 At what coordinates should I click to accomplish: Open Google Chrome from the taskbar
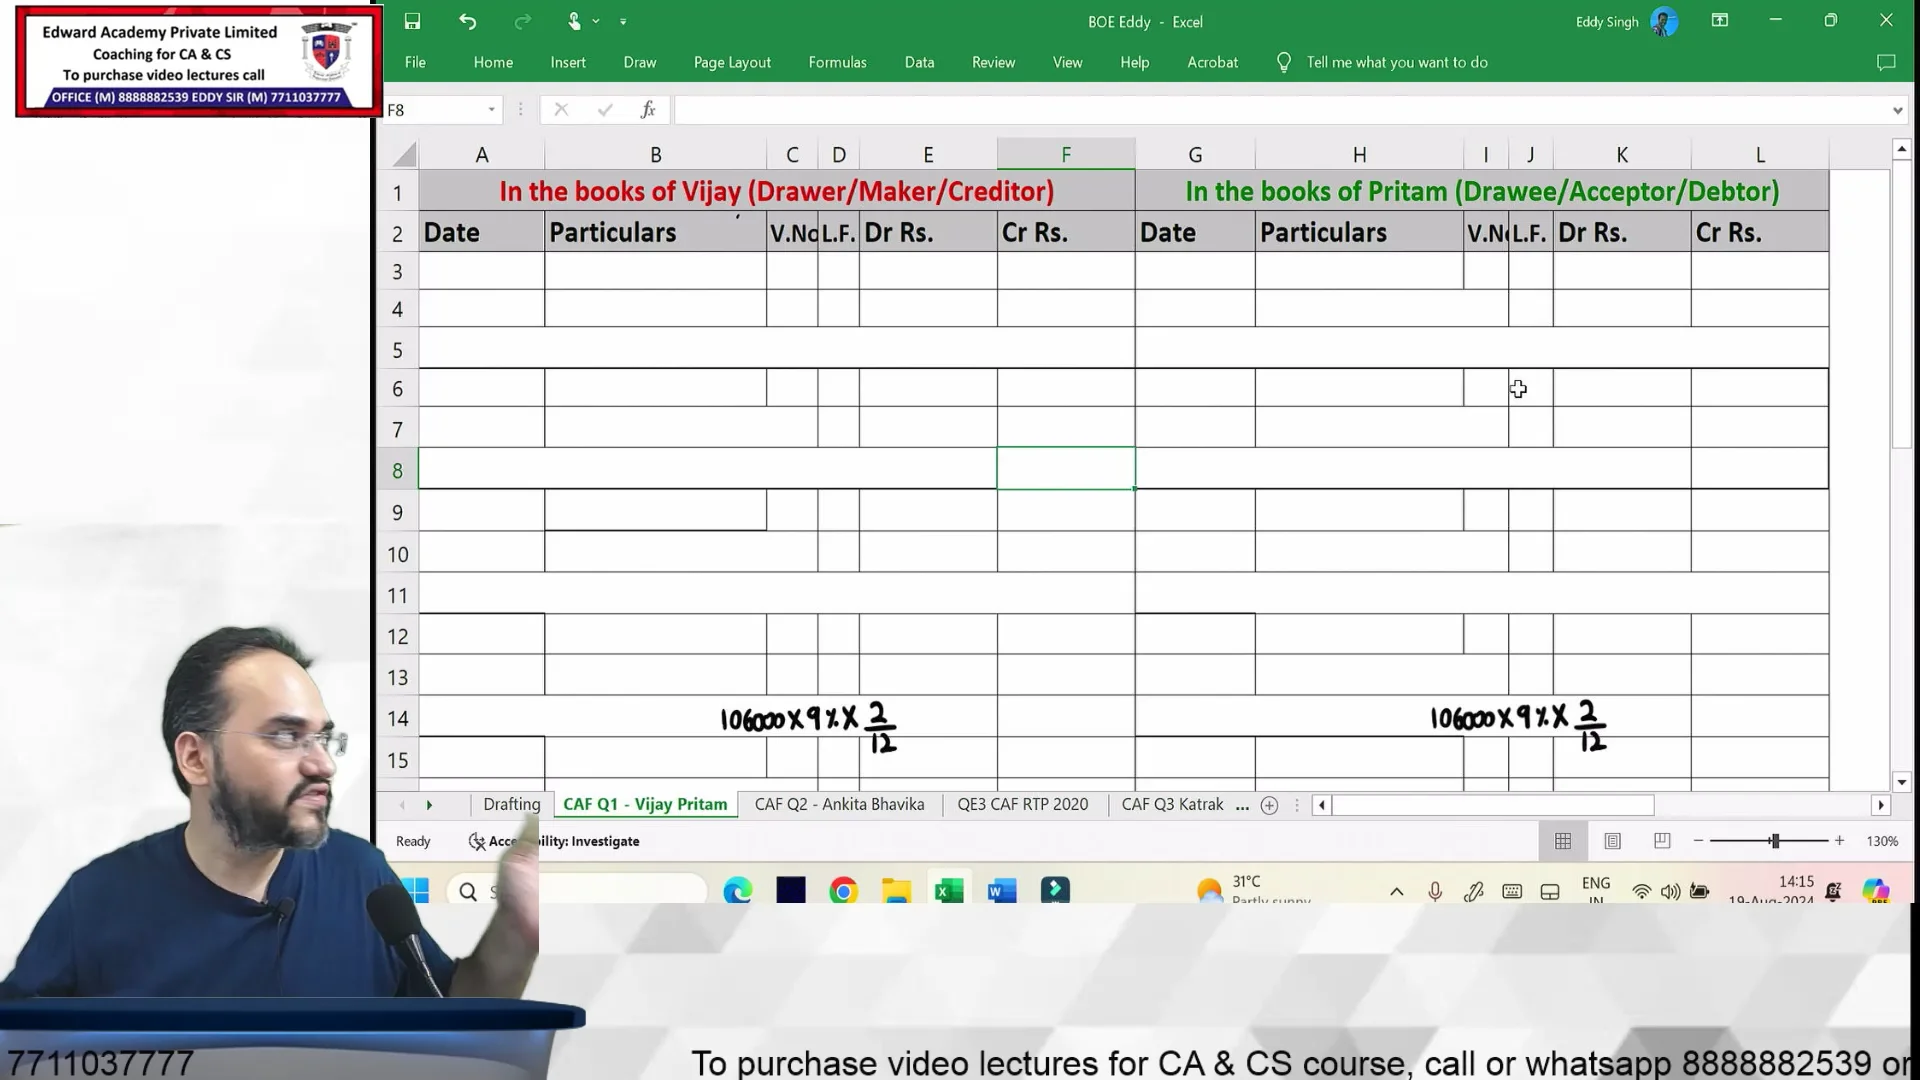click(843, 890)
